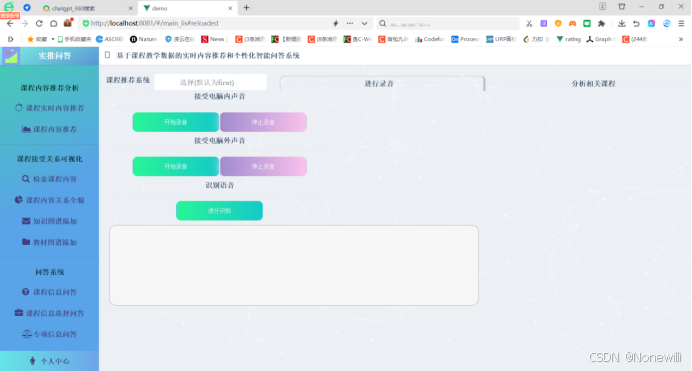Click the 收藏 star bookmark button
The width and height of the screenshot is (692, 371).
(37, 39)
